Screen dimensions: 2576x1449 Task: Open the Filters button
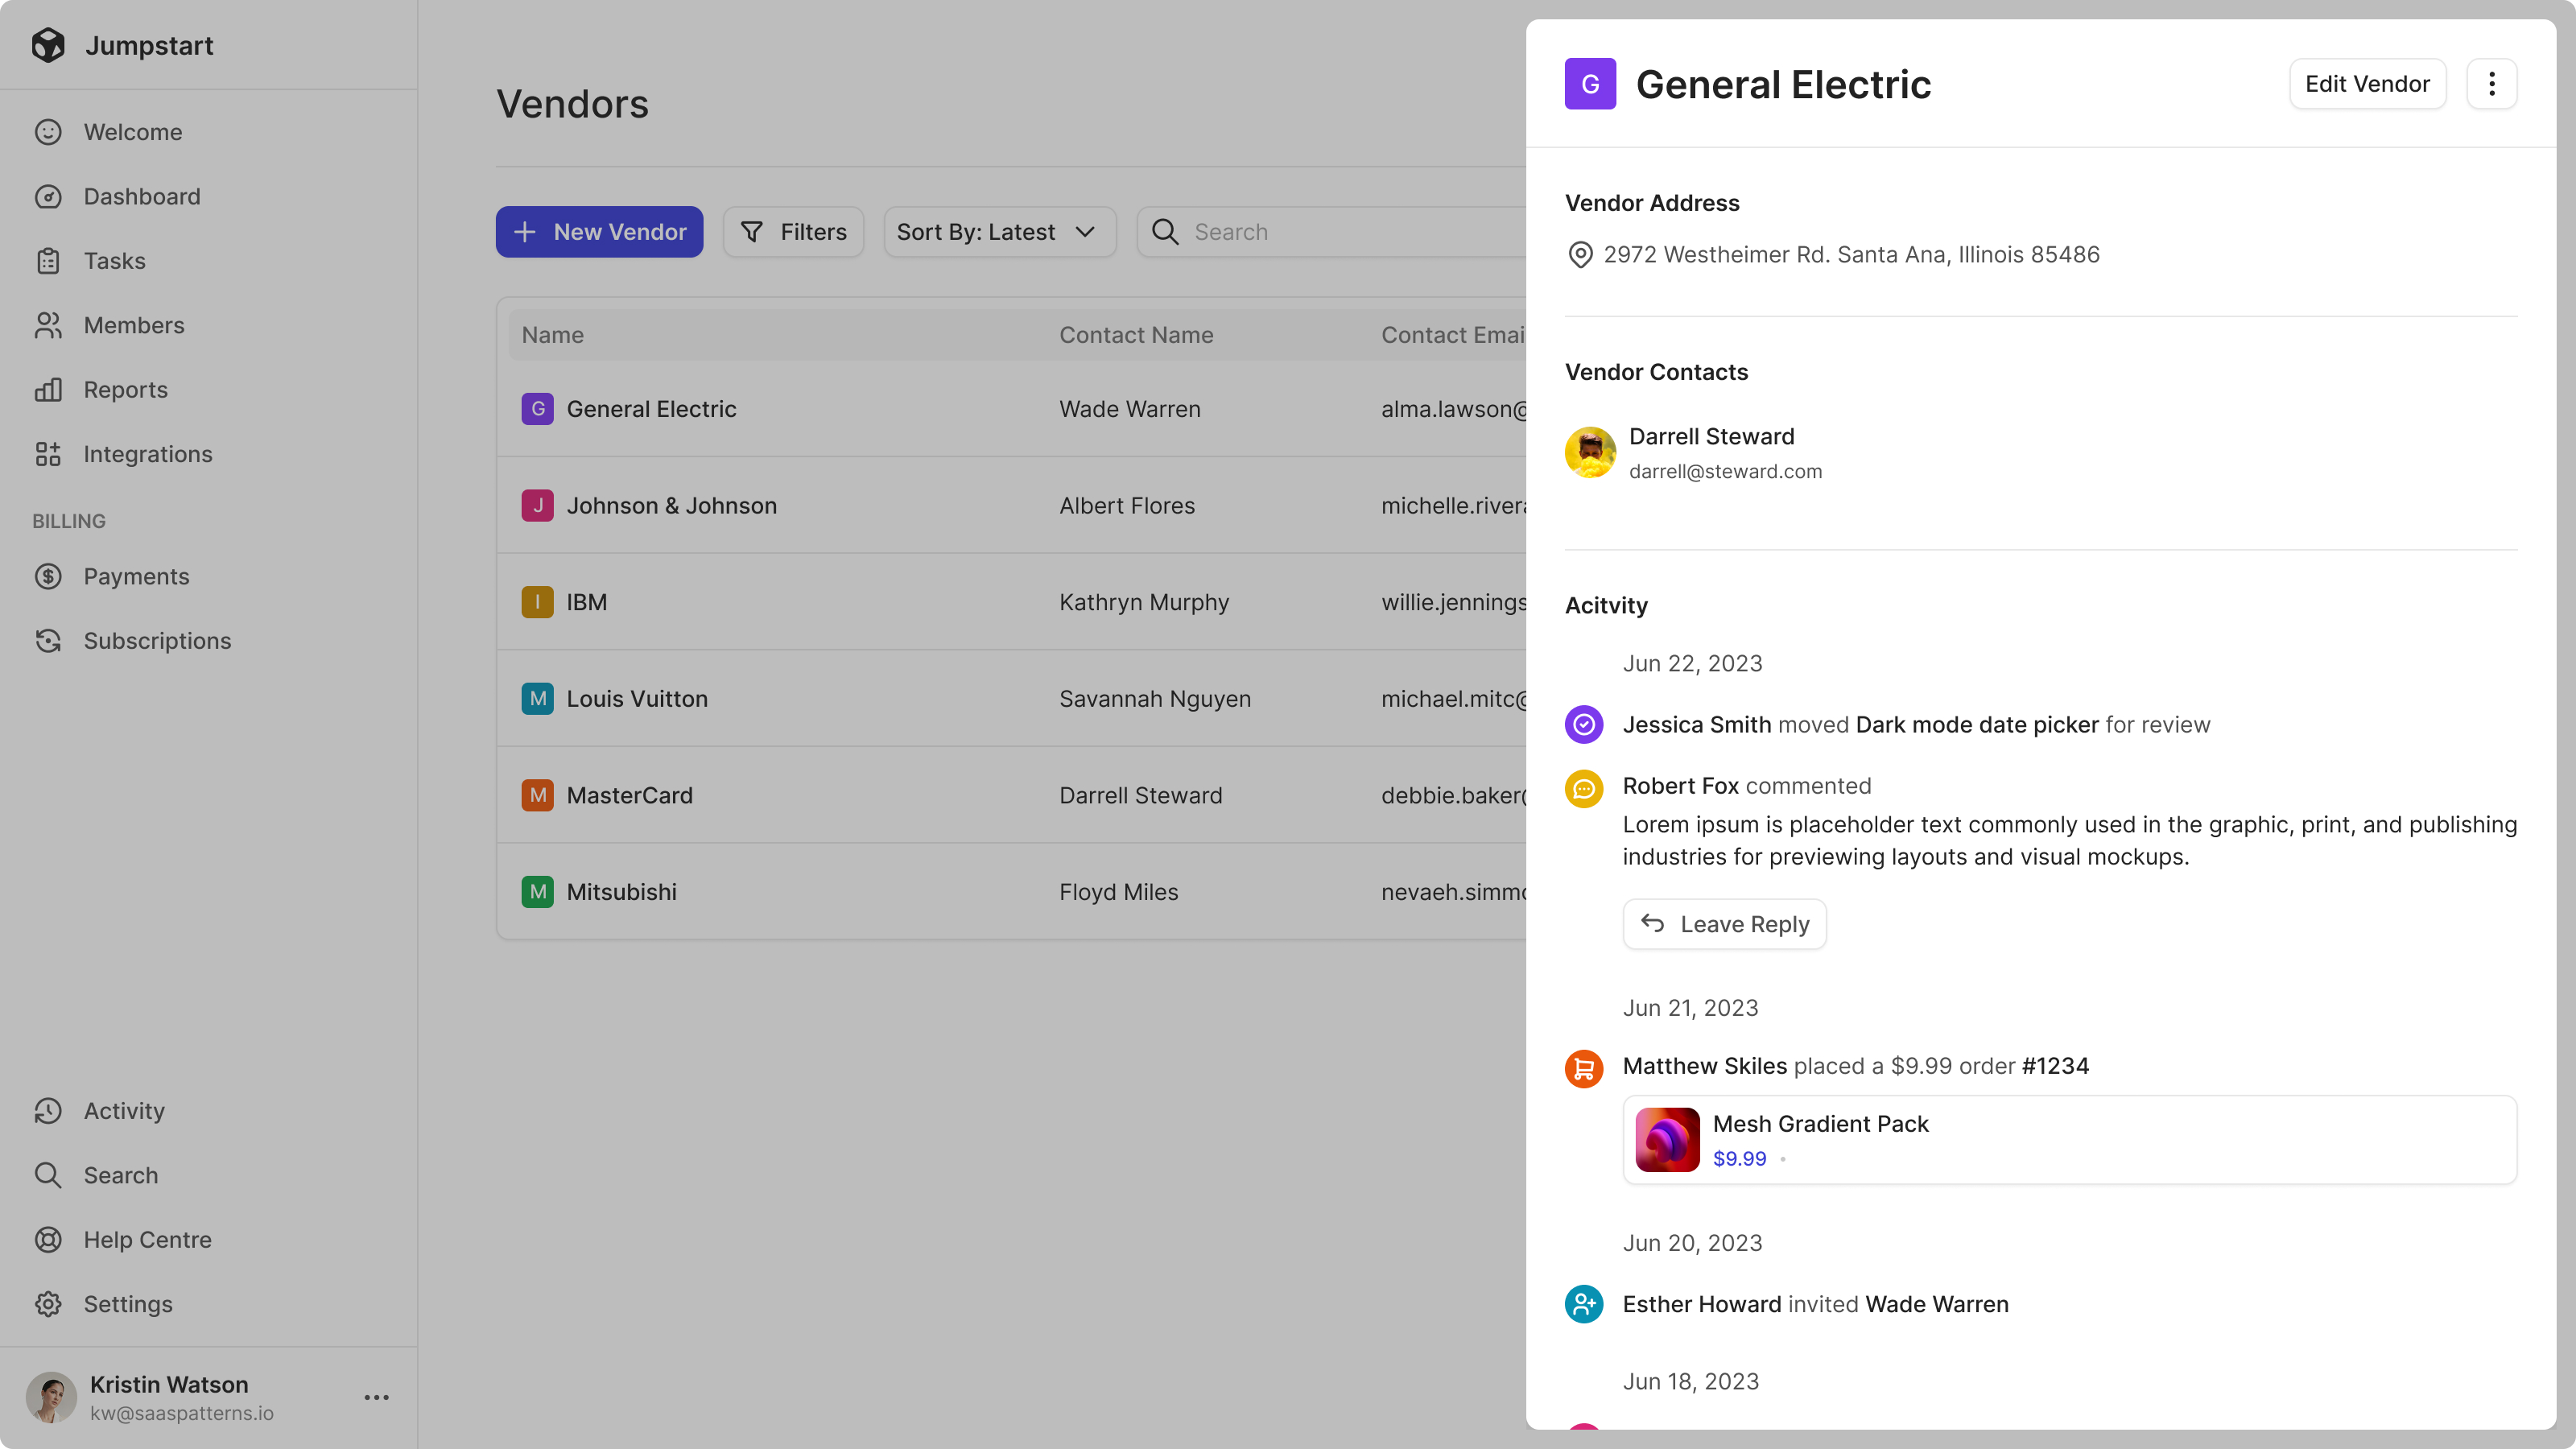[793, 232]
